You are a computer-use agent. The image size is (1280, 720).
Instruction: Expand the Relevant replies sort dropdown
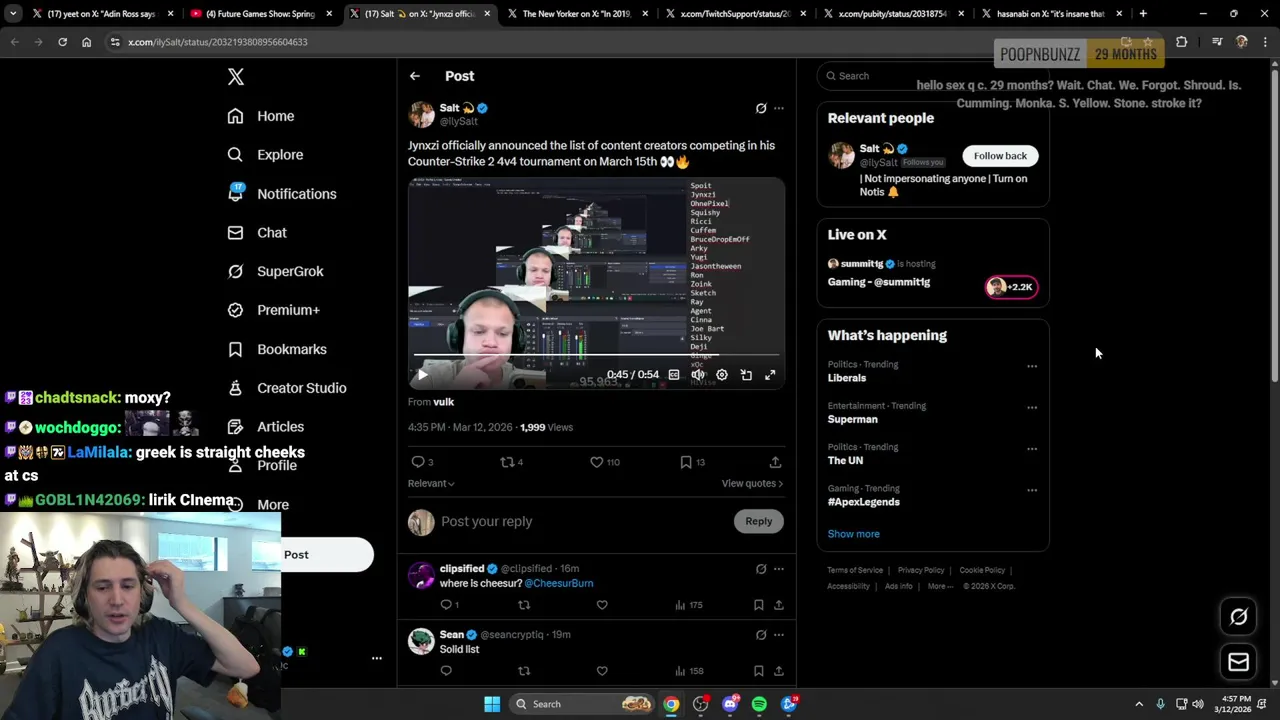tap(431, 484)
